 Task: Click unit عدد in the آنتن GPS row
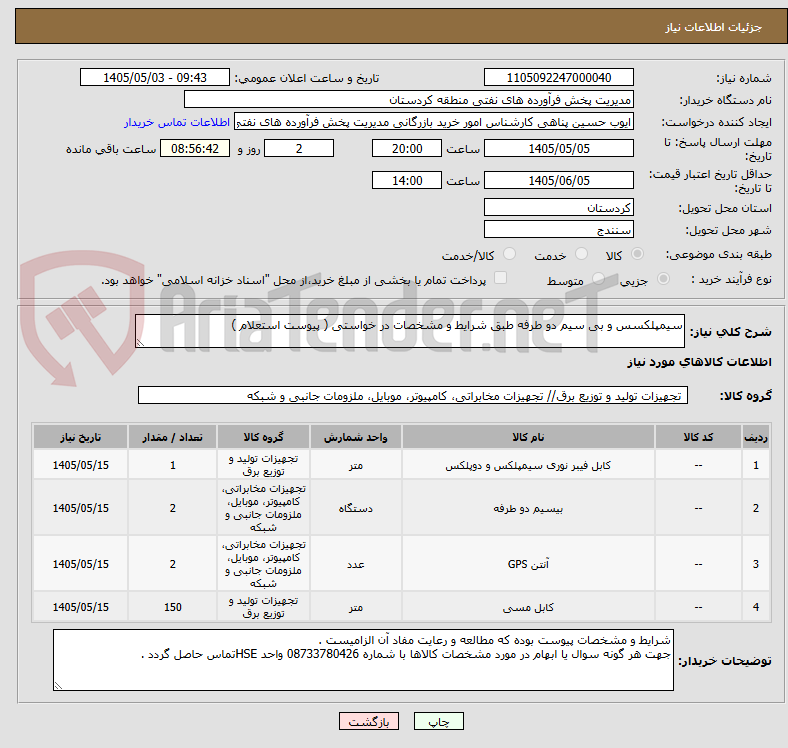[355, 565]
